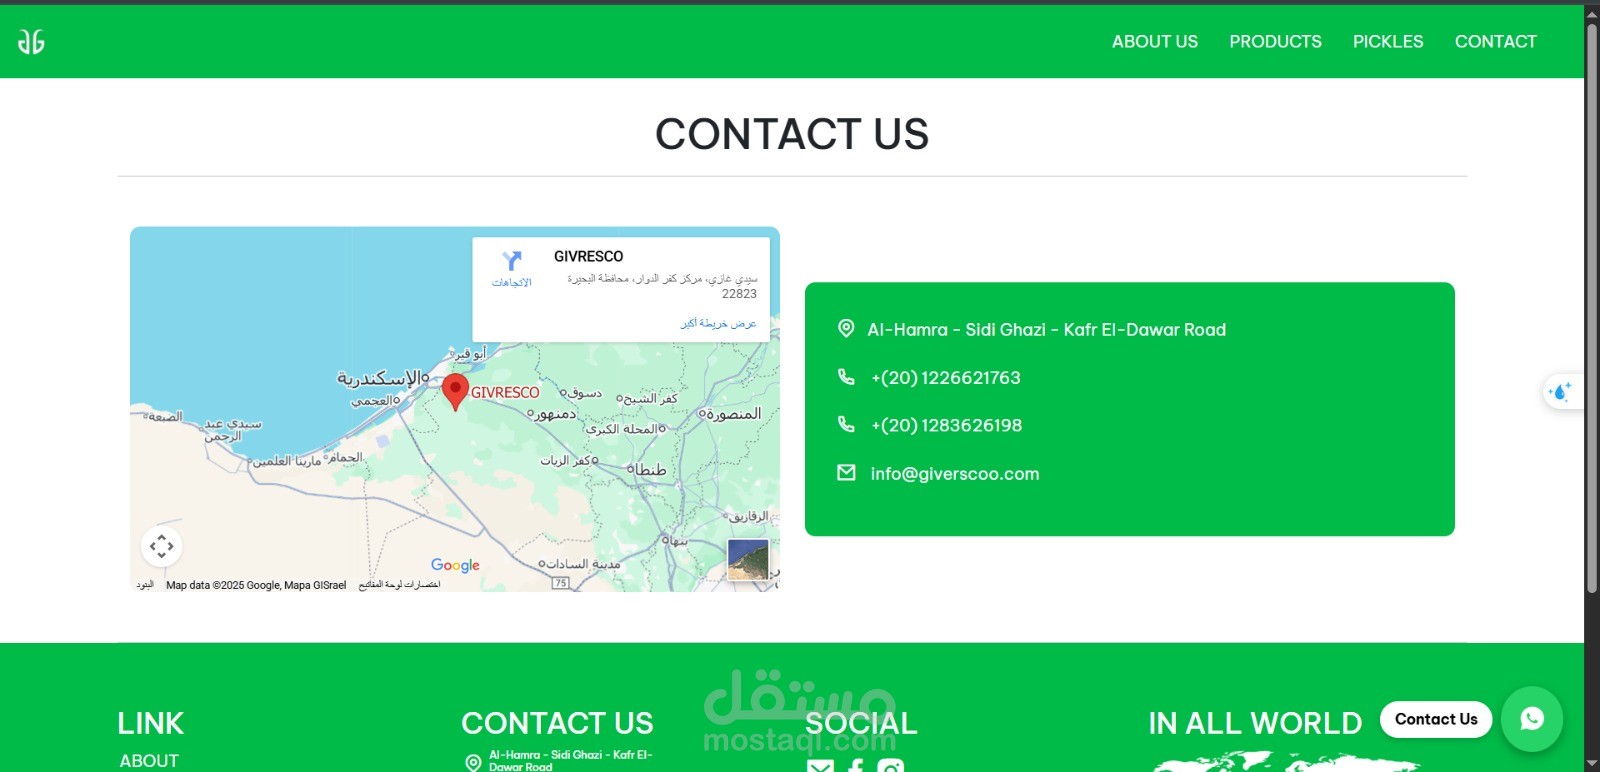
Task: Click the envelope icon beside email
Action: (846, 472)
